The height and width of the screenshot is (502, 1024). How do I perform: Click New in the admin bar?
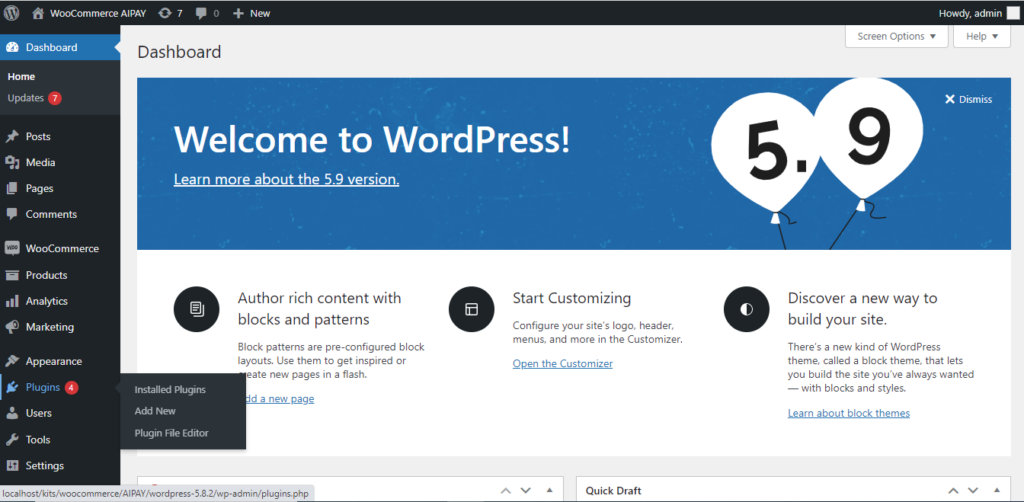pos(260,13)
